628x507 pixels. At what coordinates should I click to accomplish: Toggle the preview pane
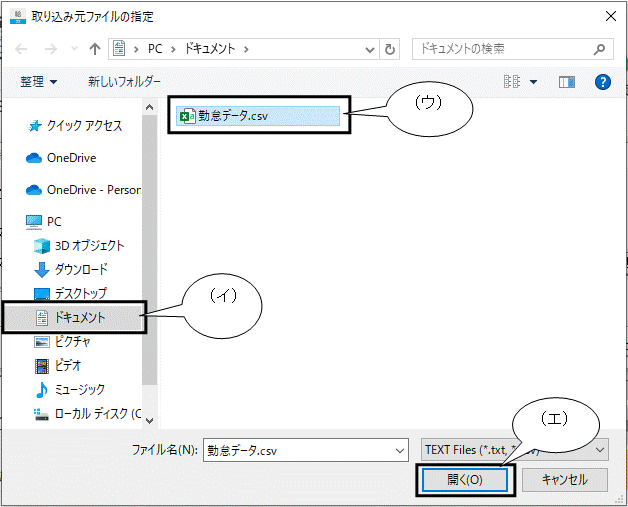tap(567, 82)
